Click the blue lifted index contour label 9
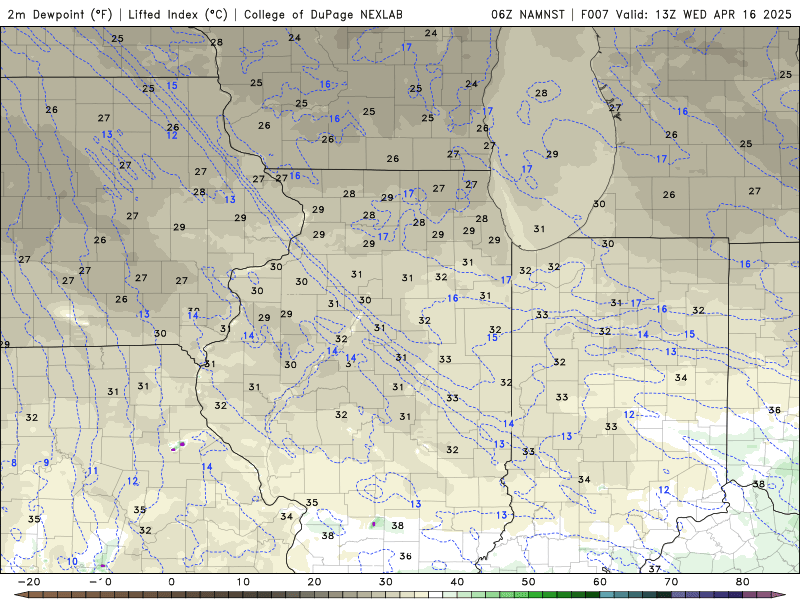 tap(46, 463)
